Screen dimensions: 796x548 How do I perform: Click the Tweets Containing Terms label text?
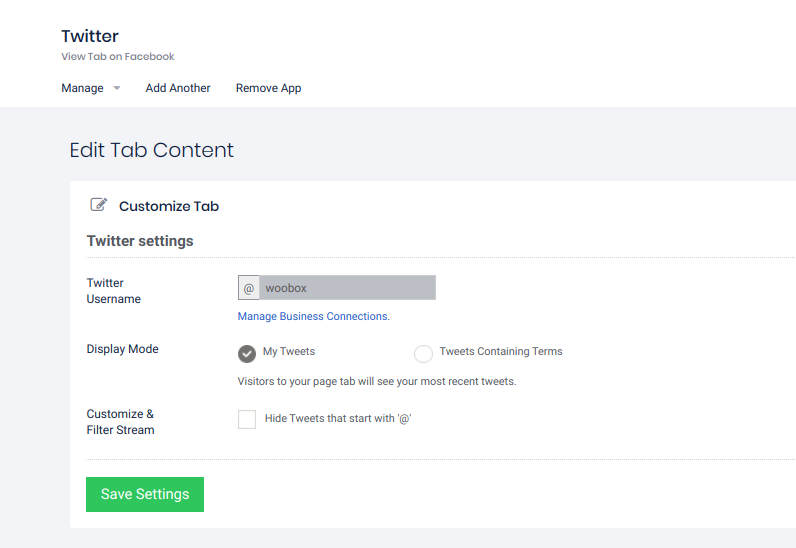501,352
